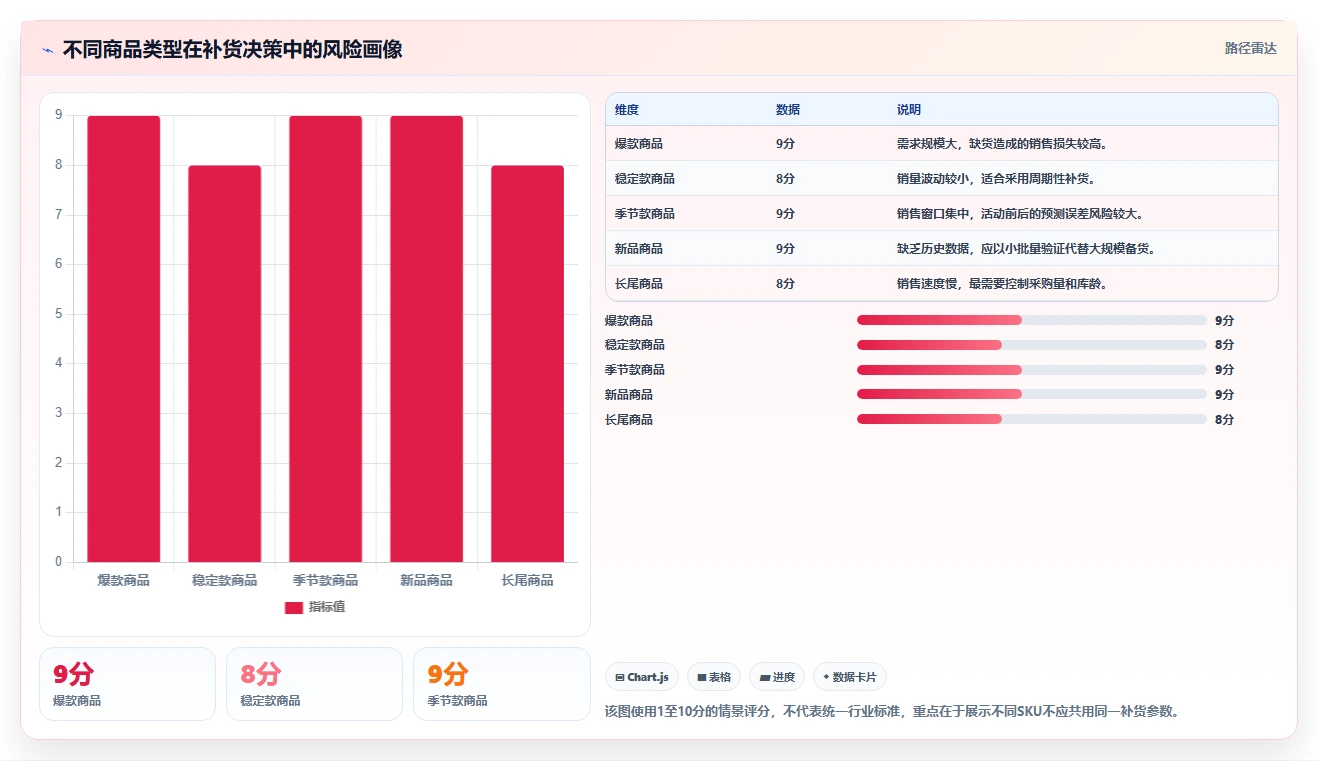The height and width of the screenshot is (761, 1318).
Task: Click the x-axis label 季节款商品
Action: pos(326,580)
